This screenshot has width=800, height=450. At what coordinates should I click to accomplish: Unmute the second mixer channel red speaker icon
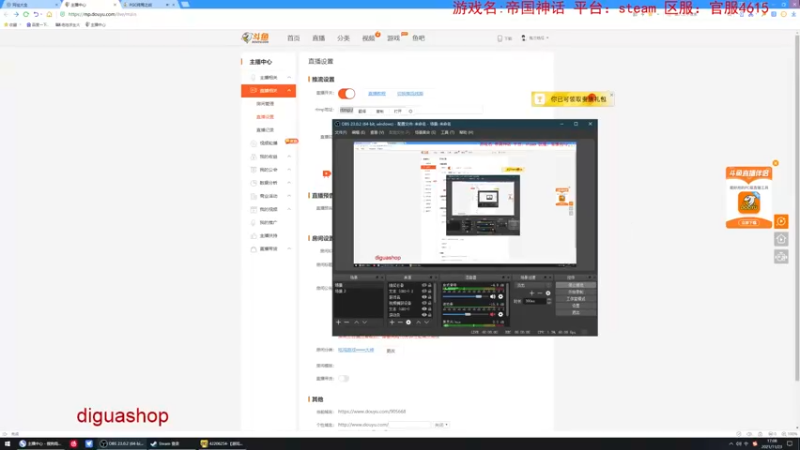click(492, 314)
